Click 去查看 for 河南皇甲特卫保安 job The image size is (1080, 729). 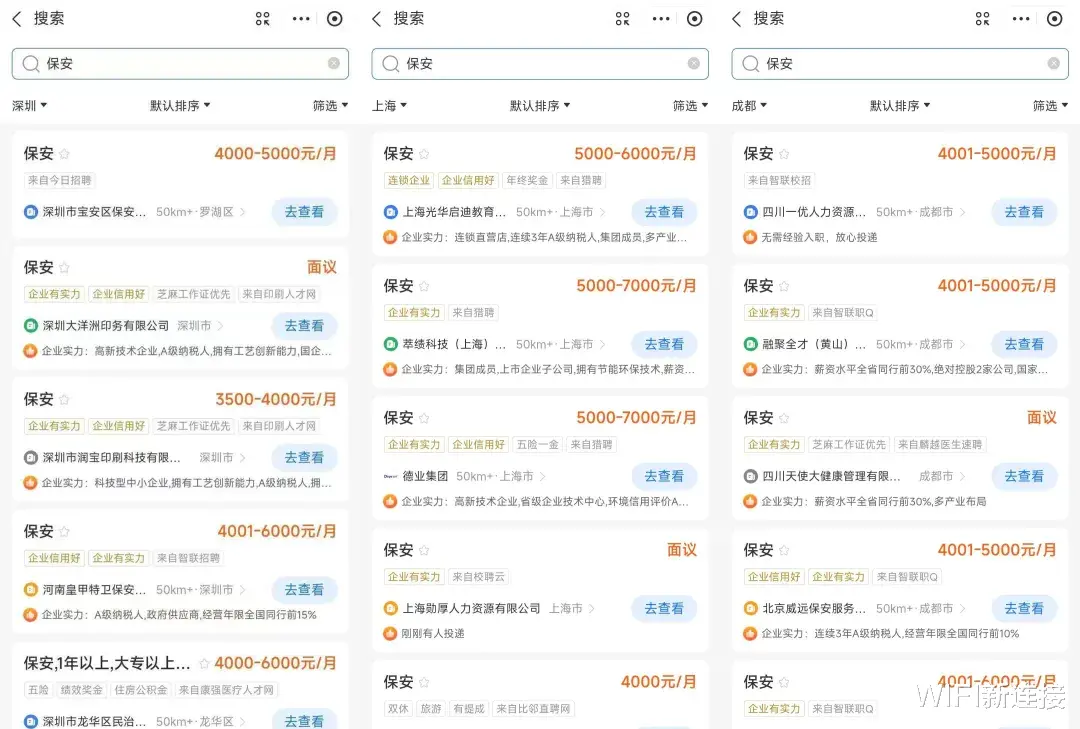point(304,590)
